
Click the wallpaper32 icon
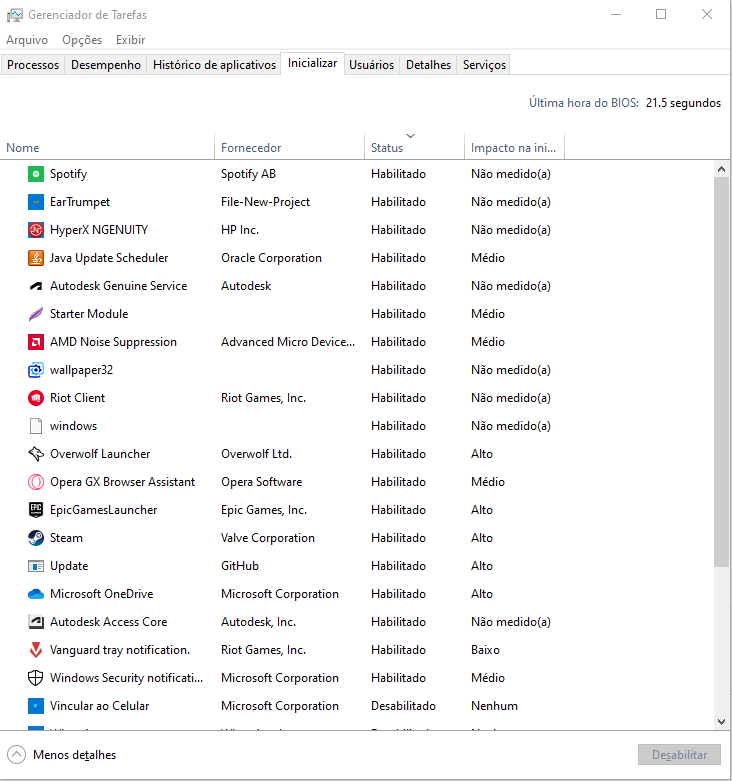[36, 370]
